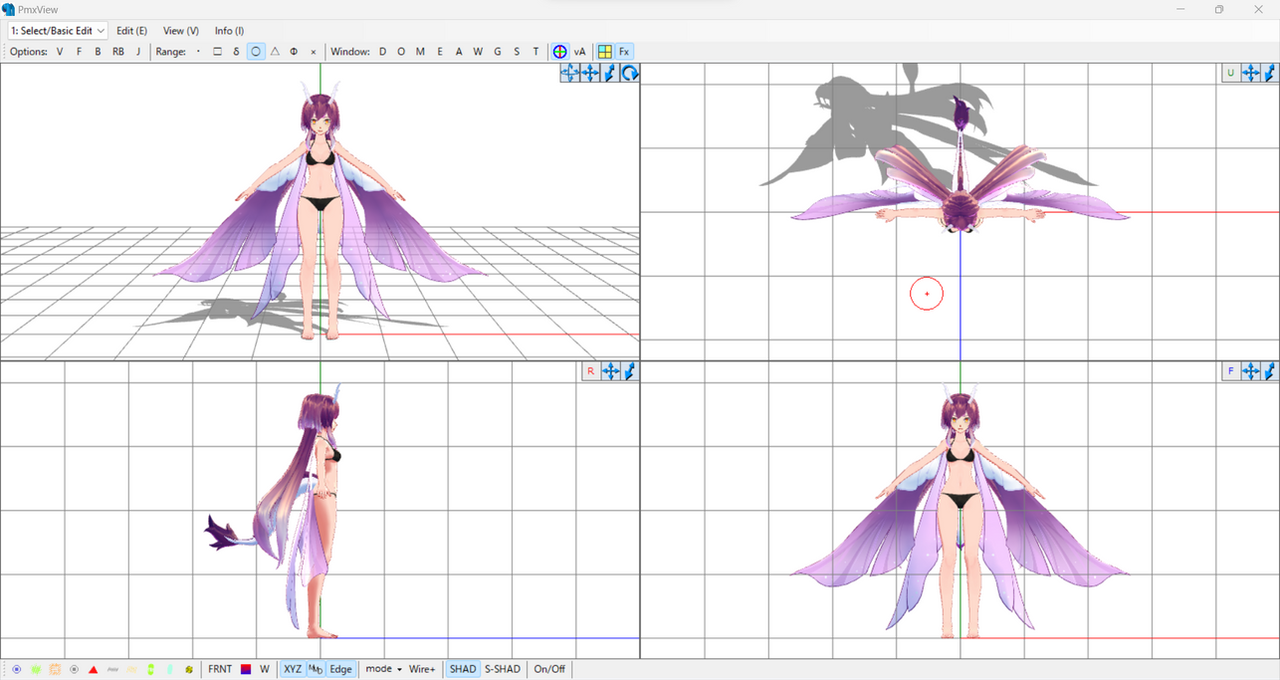Select the dot point range mode

point(198,52)
